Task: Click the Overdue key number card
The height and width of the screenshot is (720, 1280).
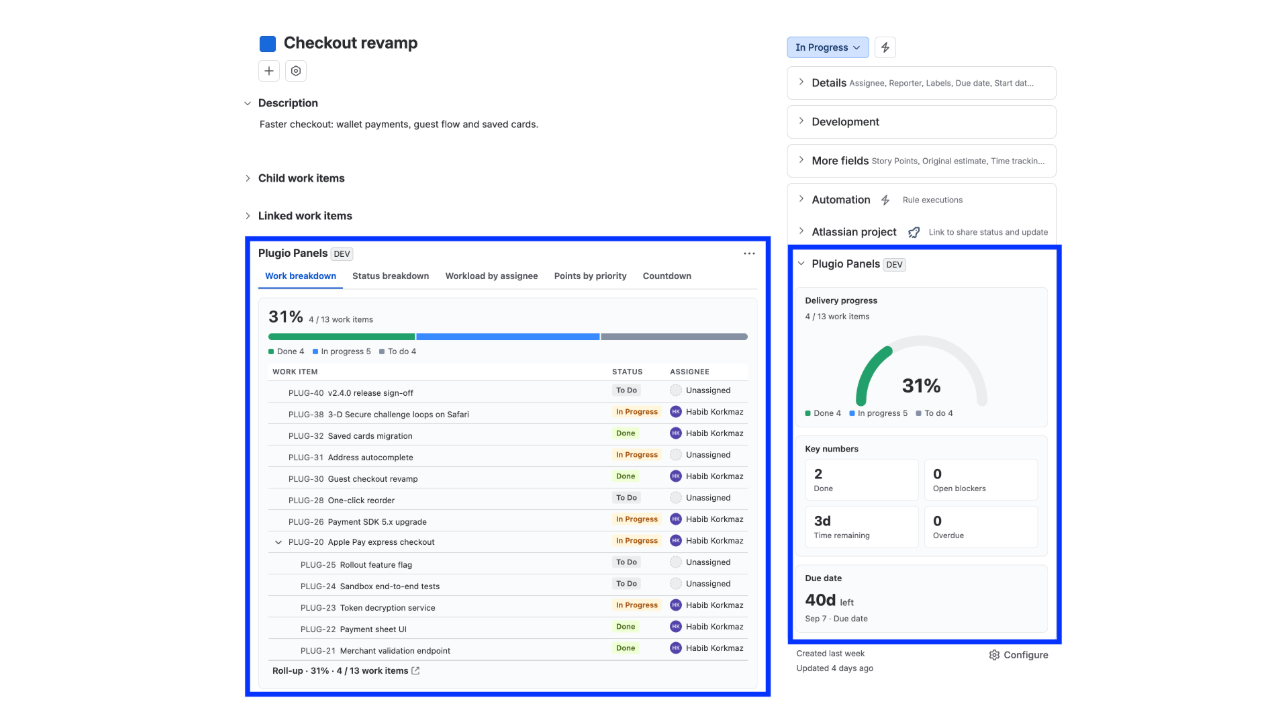Action: click(x=981, y=527)
